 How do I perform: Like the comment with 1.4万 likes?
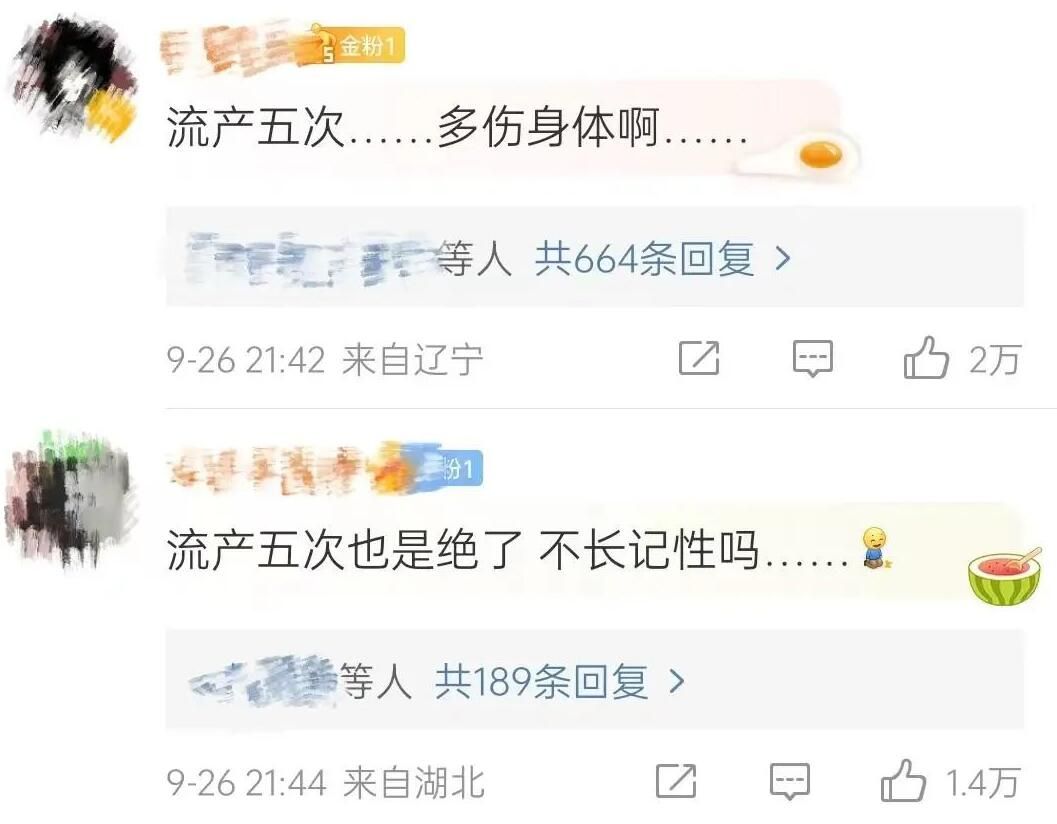(x=903, y=780)
